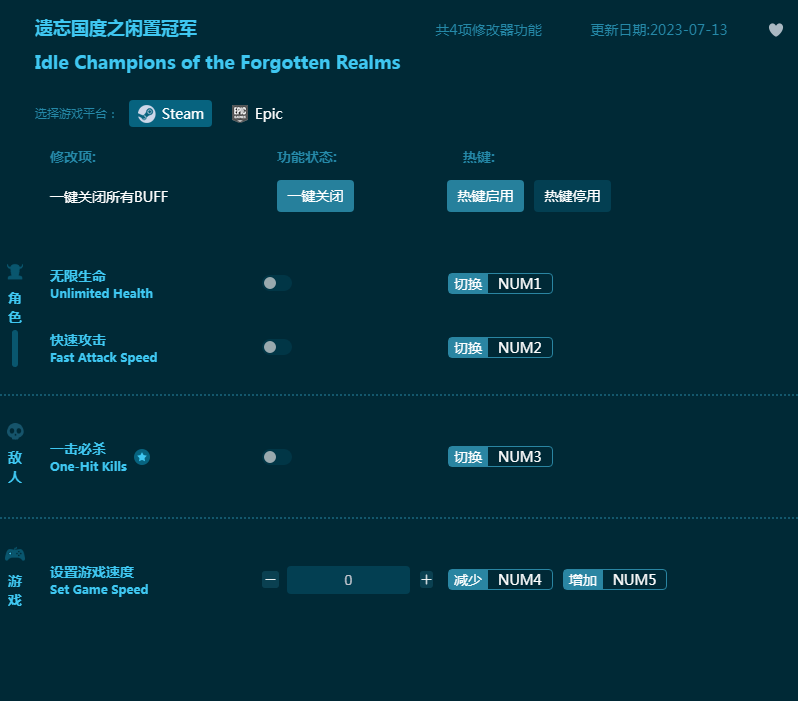
Task: Click the 热键启用 button
Action: [486, 196]
